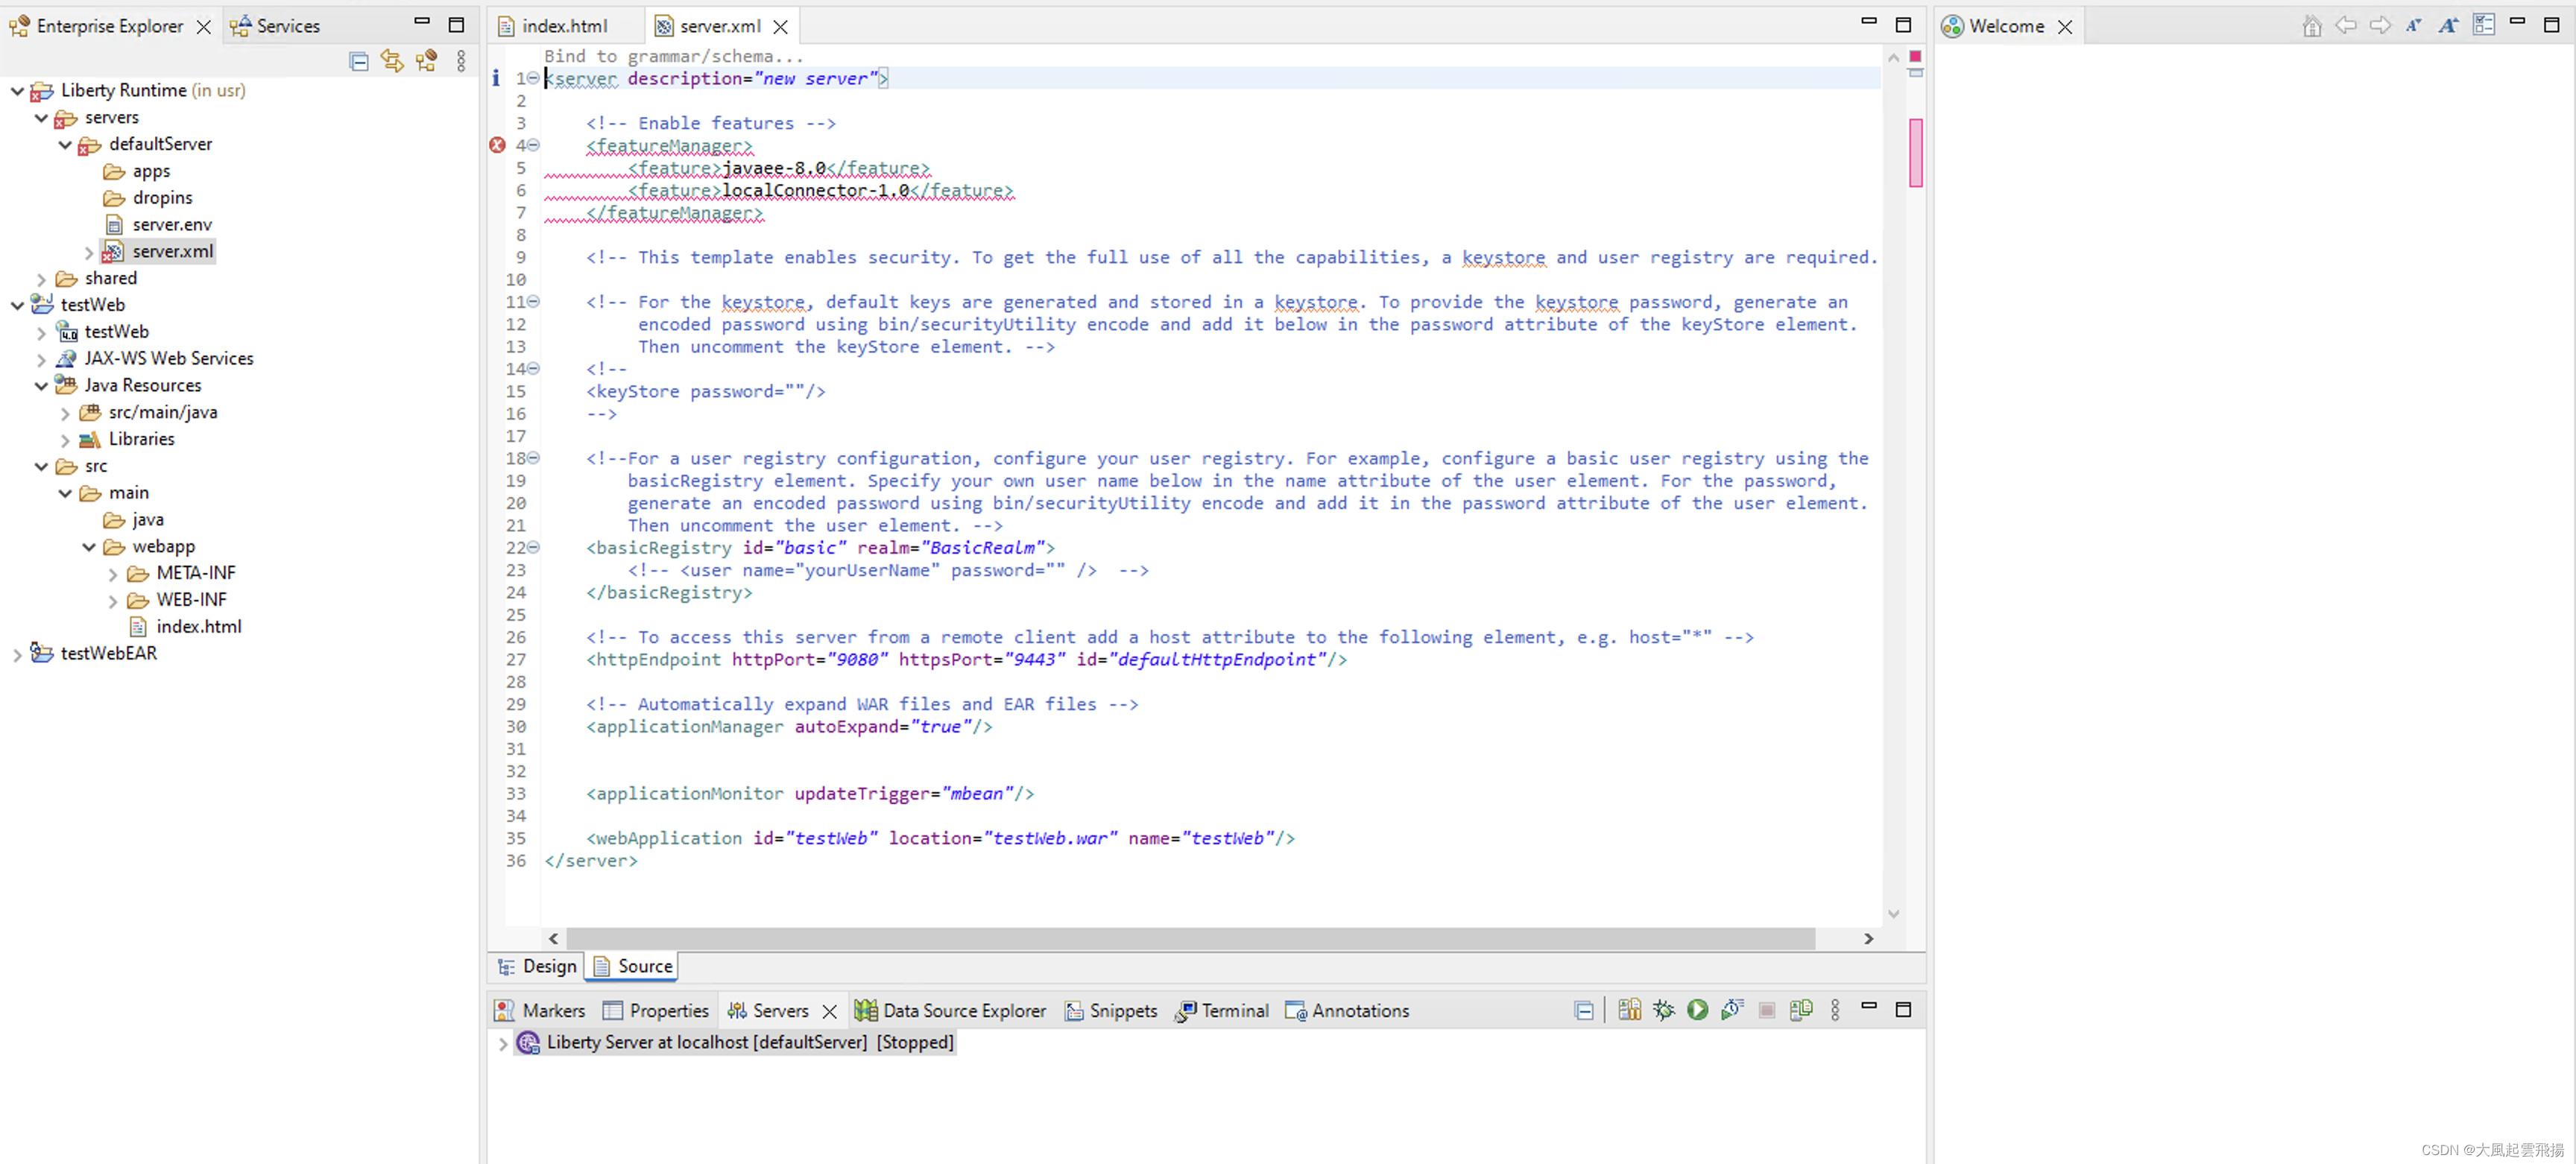Toggle Link with Editor in Enterprise Explorer

391,61
